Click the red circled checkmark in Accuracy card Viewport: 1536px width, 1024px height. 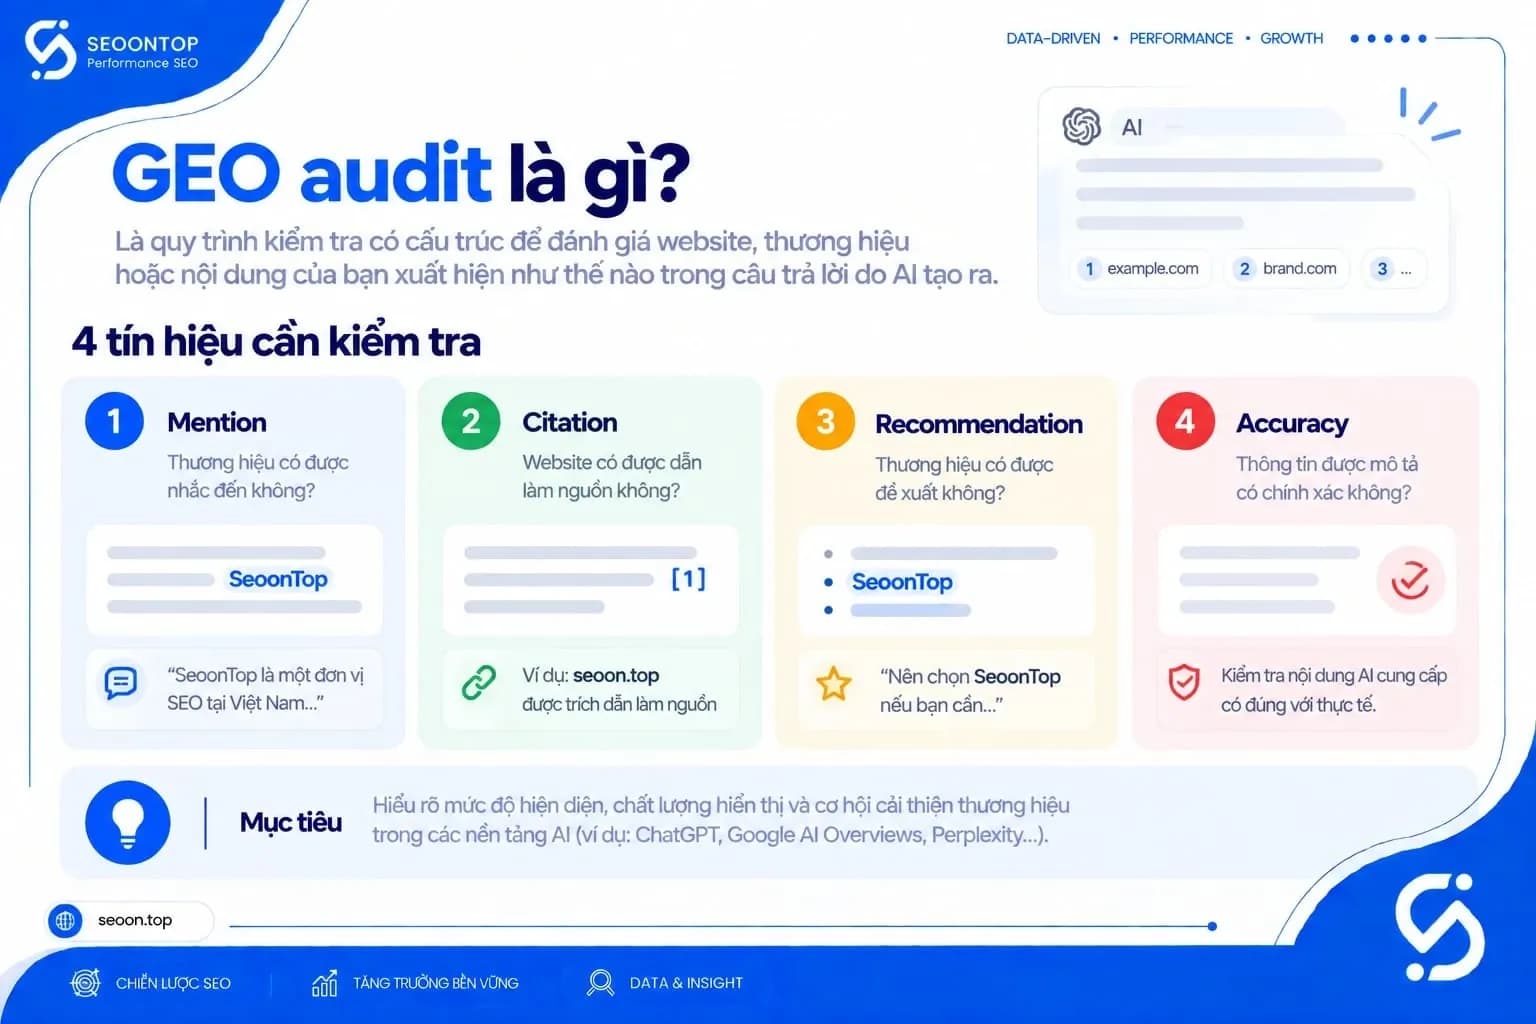click(1410, 580)
